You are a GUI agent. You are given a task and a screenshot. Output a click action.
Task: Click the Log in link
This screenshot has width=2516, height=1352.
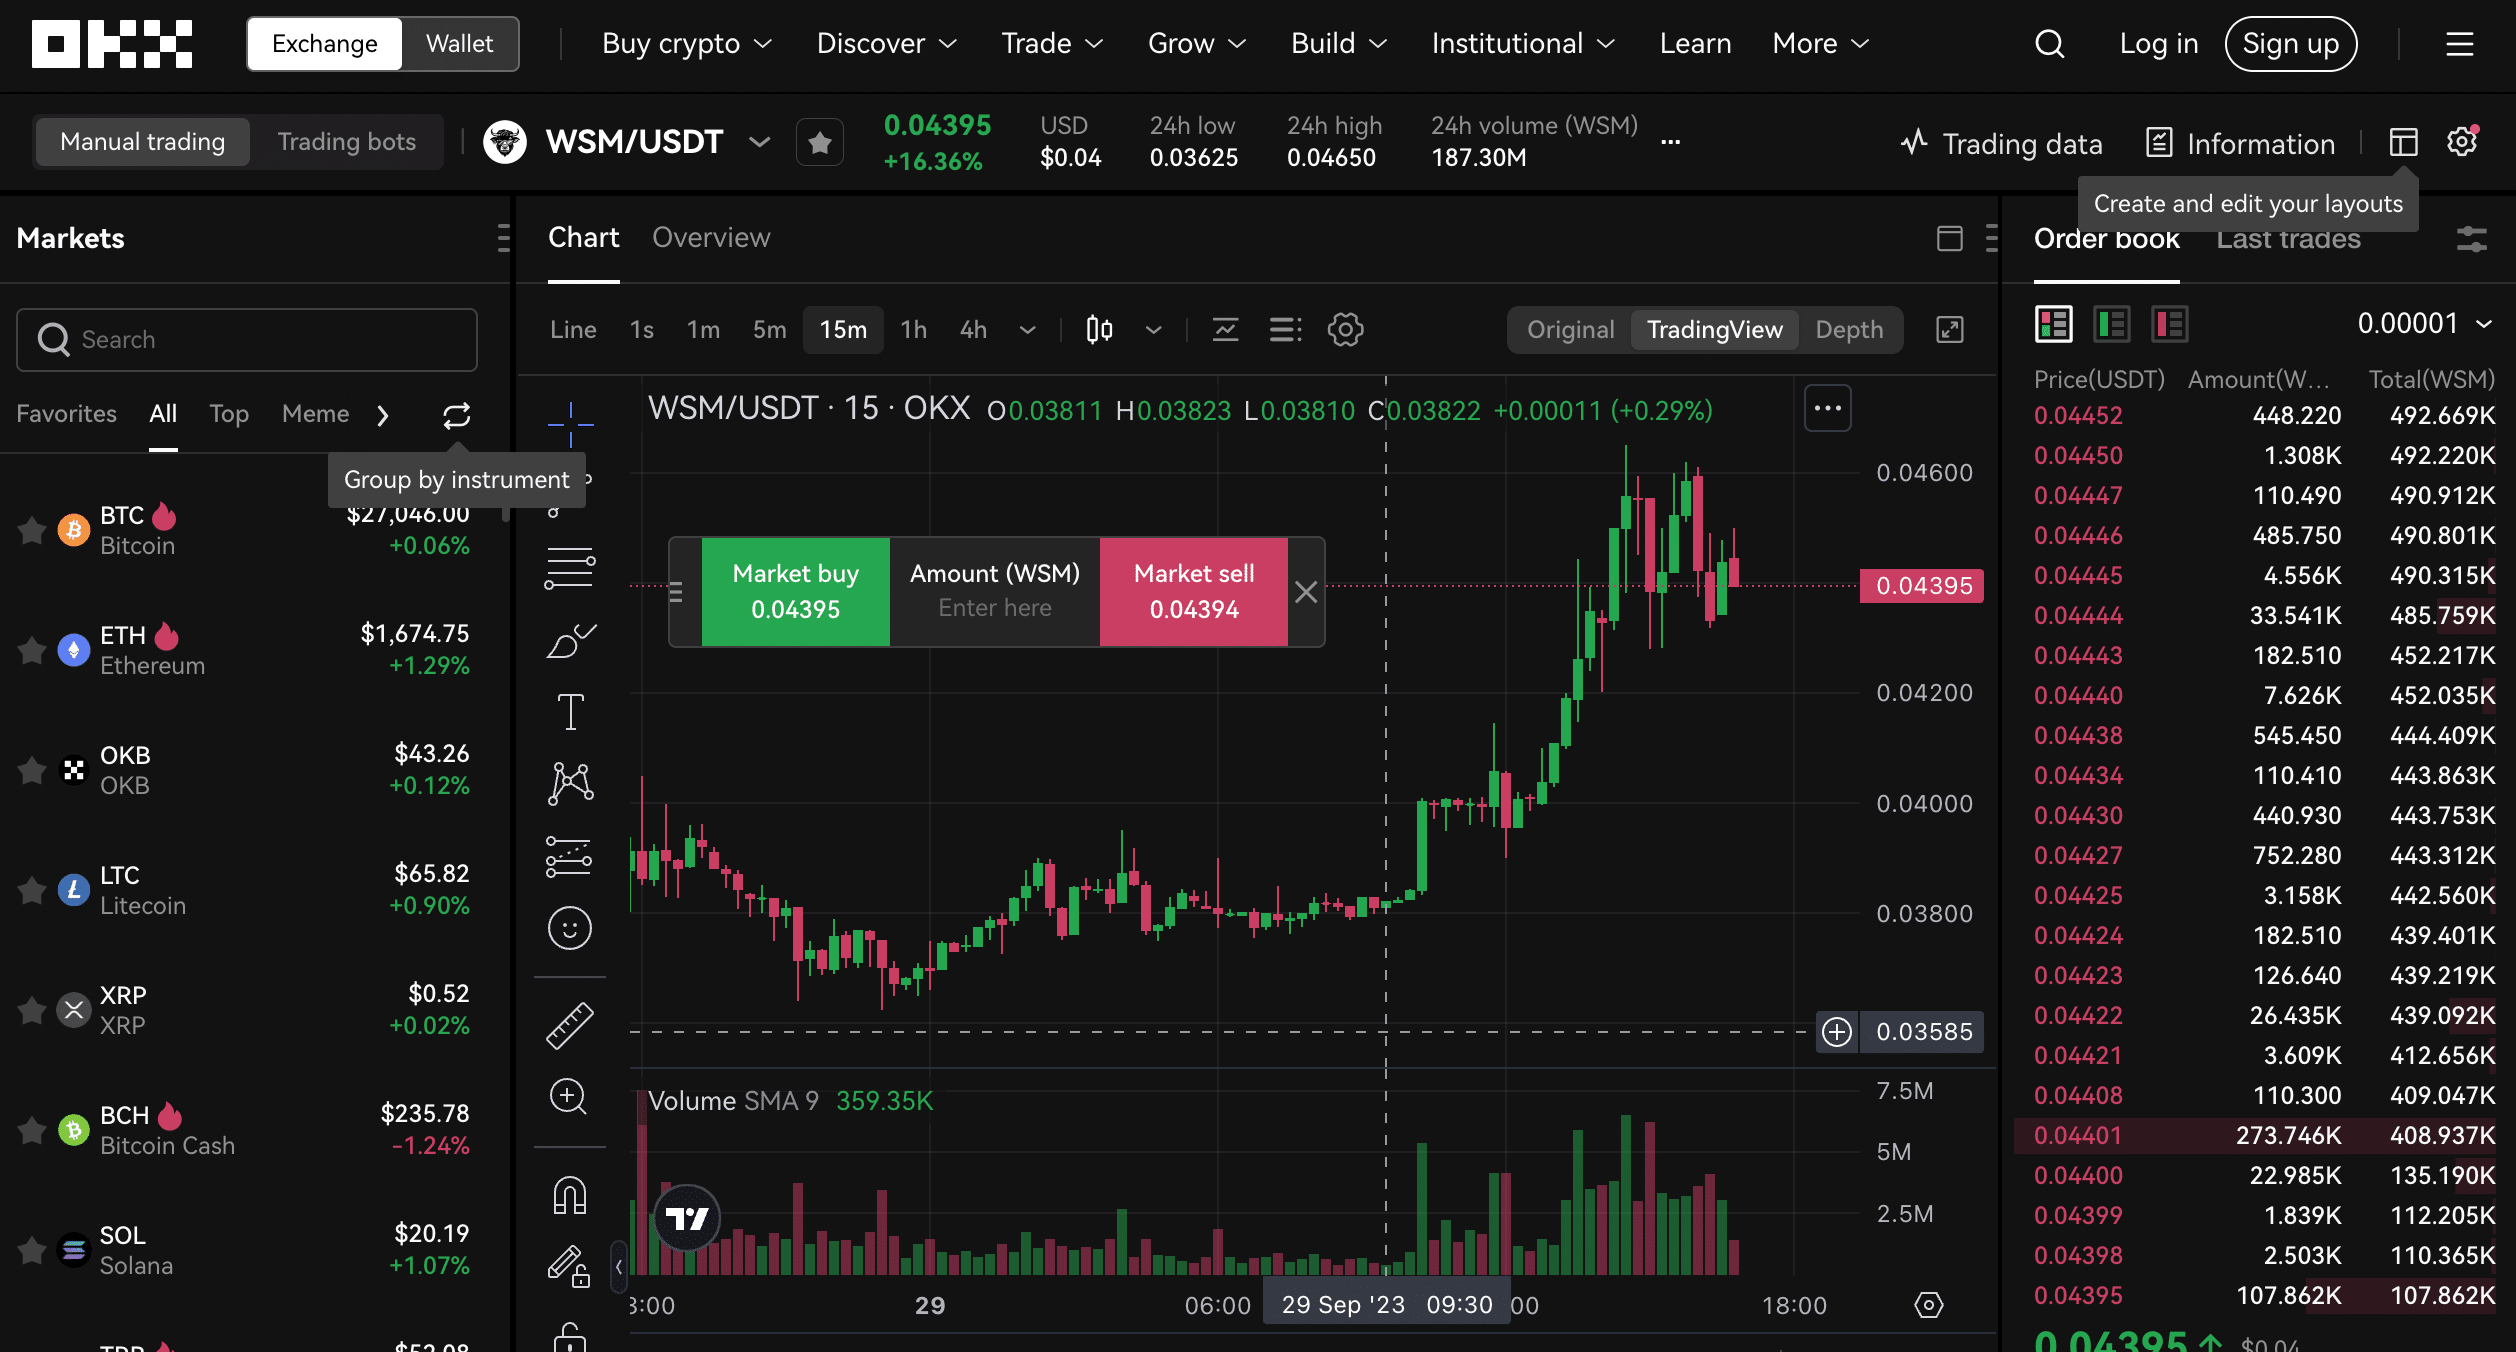[x=2158, y=44]
